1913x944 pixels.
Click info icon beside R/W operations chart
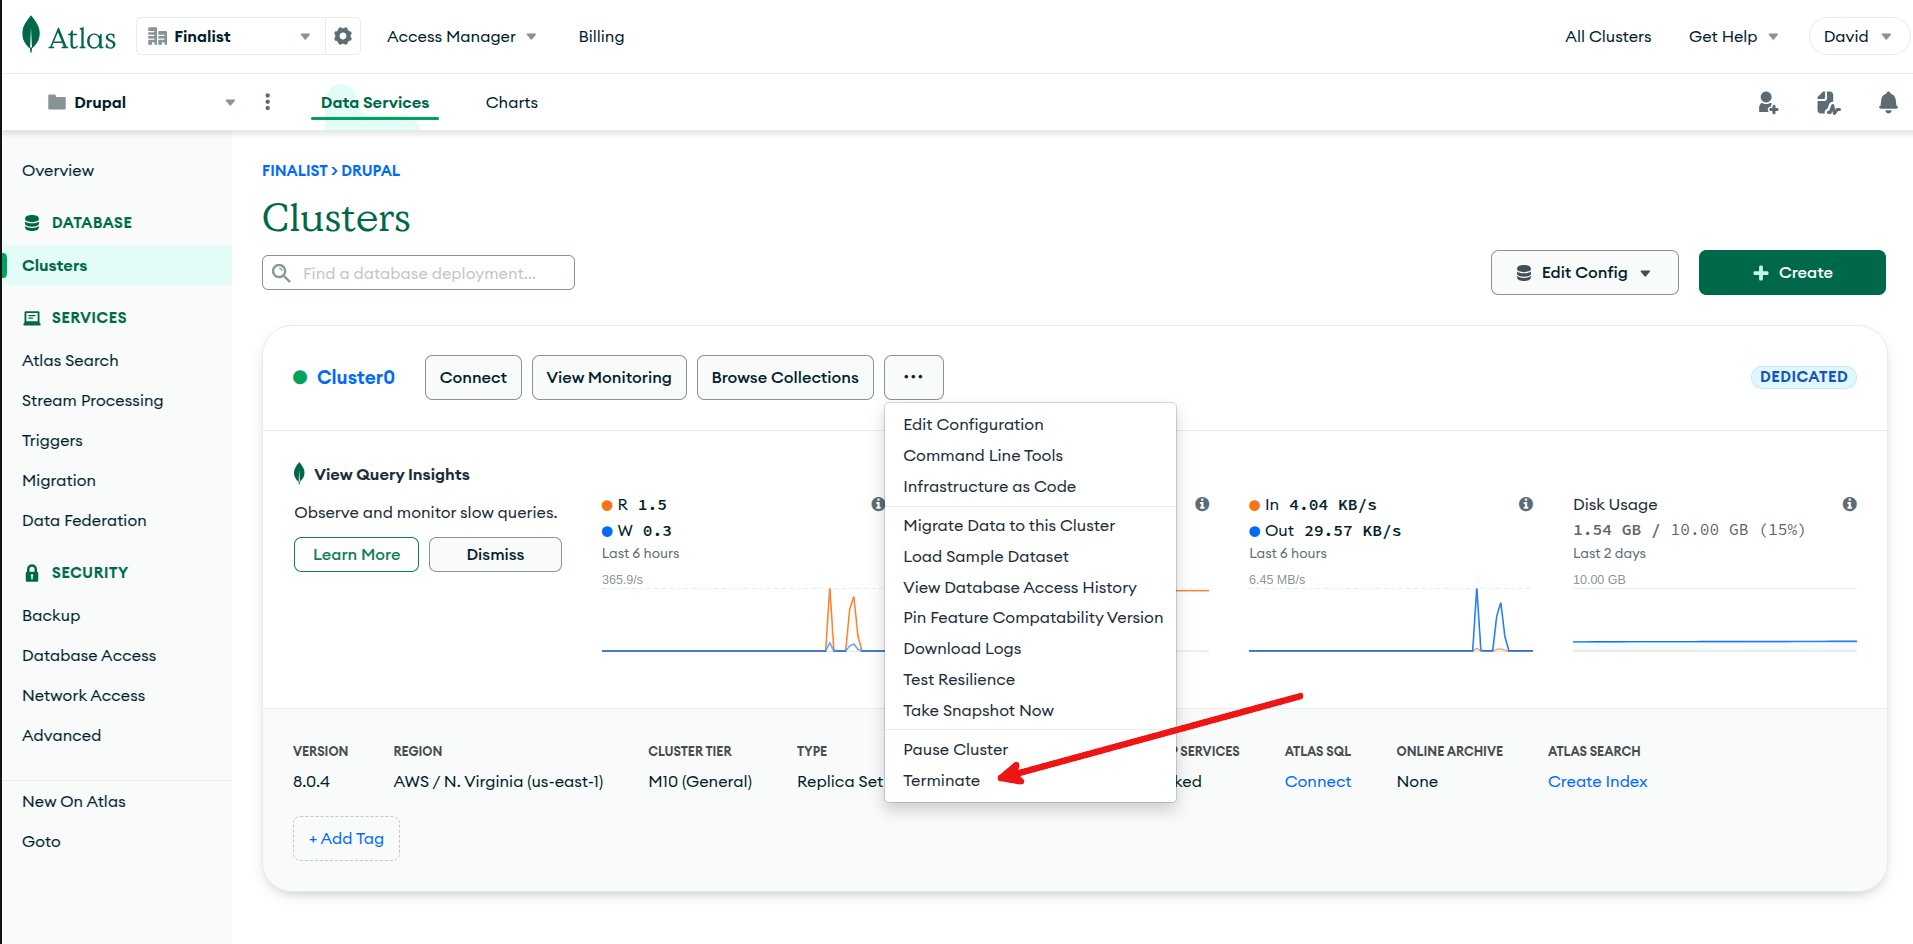click(877, 504)
